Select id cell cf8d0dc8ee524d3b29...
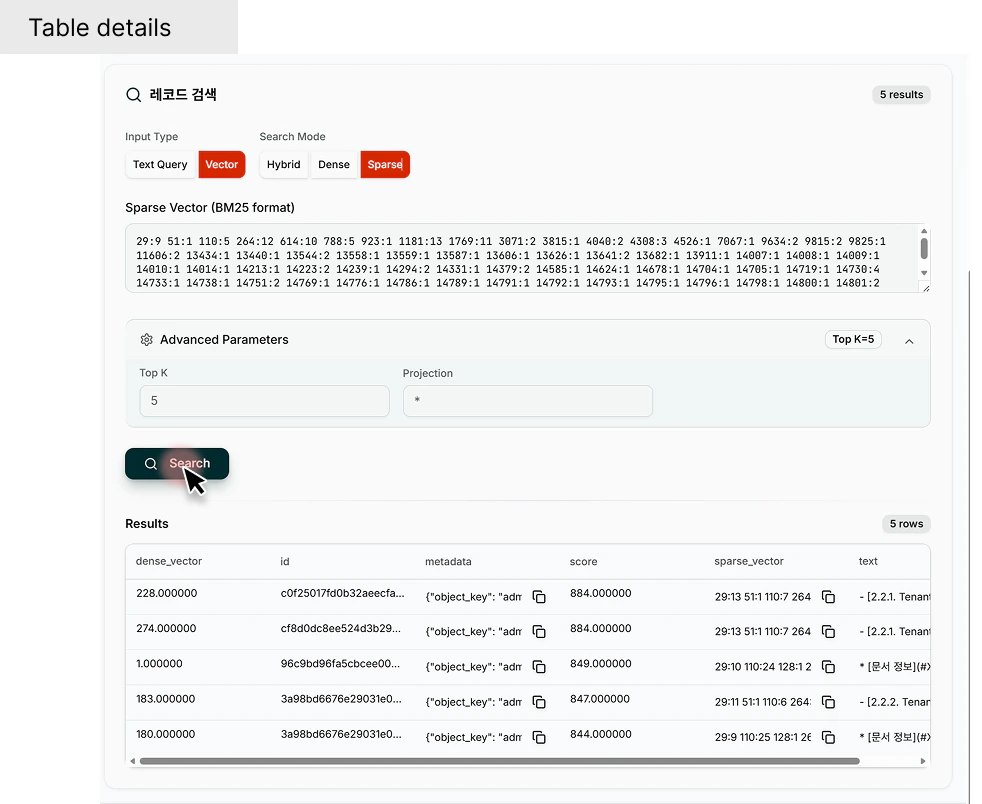Viewport: 982px width, 804px height. tap(341, 628)
